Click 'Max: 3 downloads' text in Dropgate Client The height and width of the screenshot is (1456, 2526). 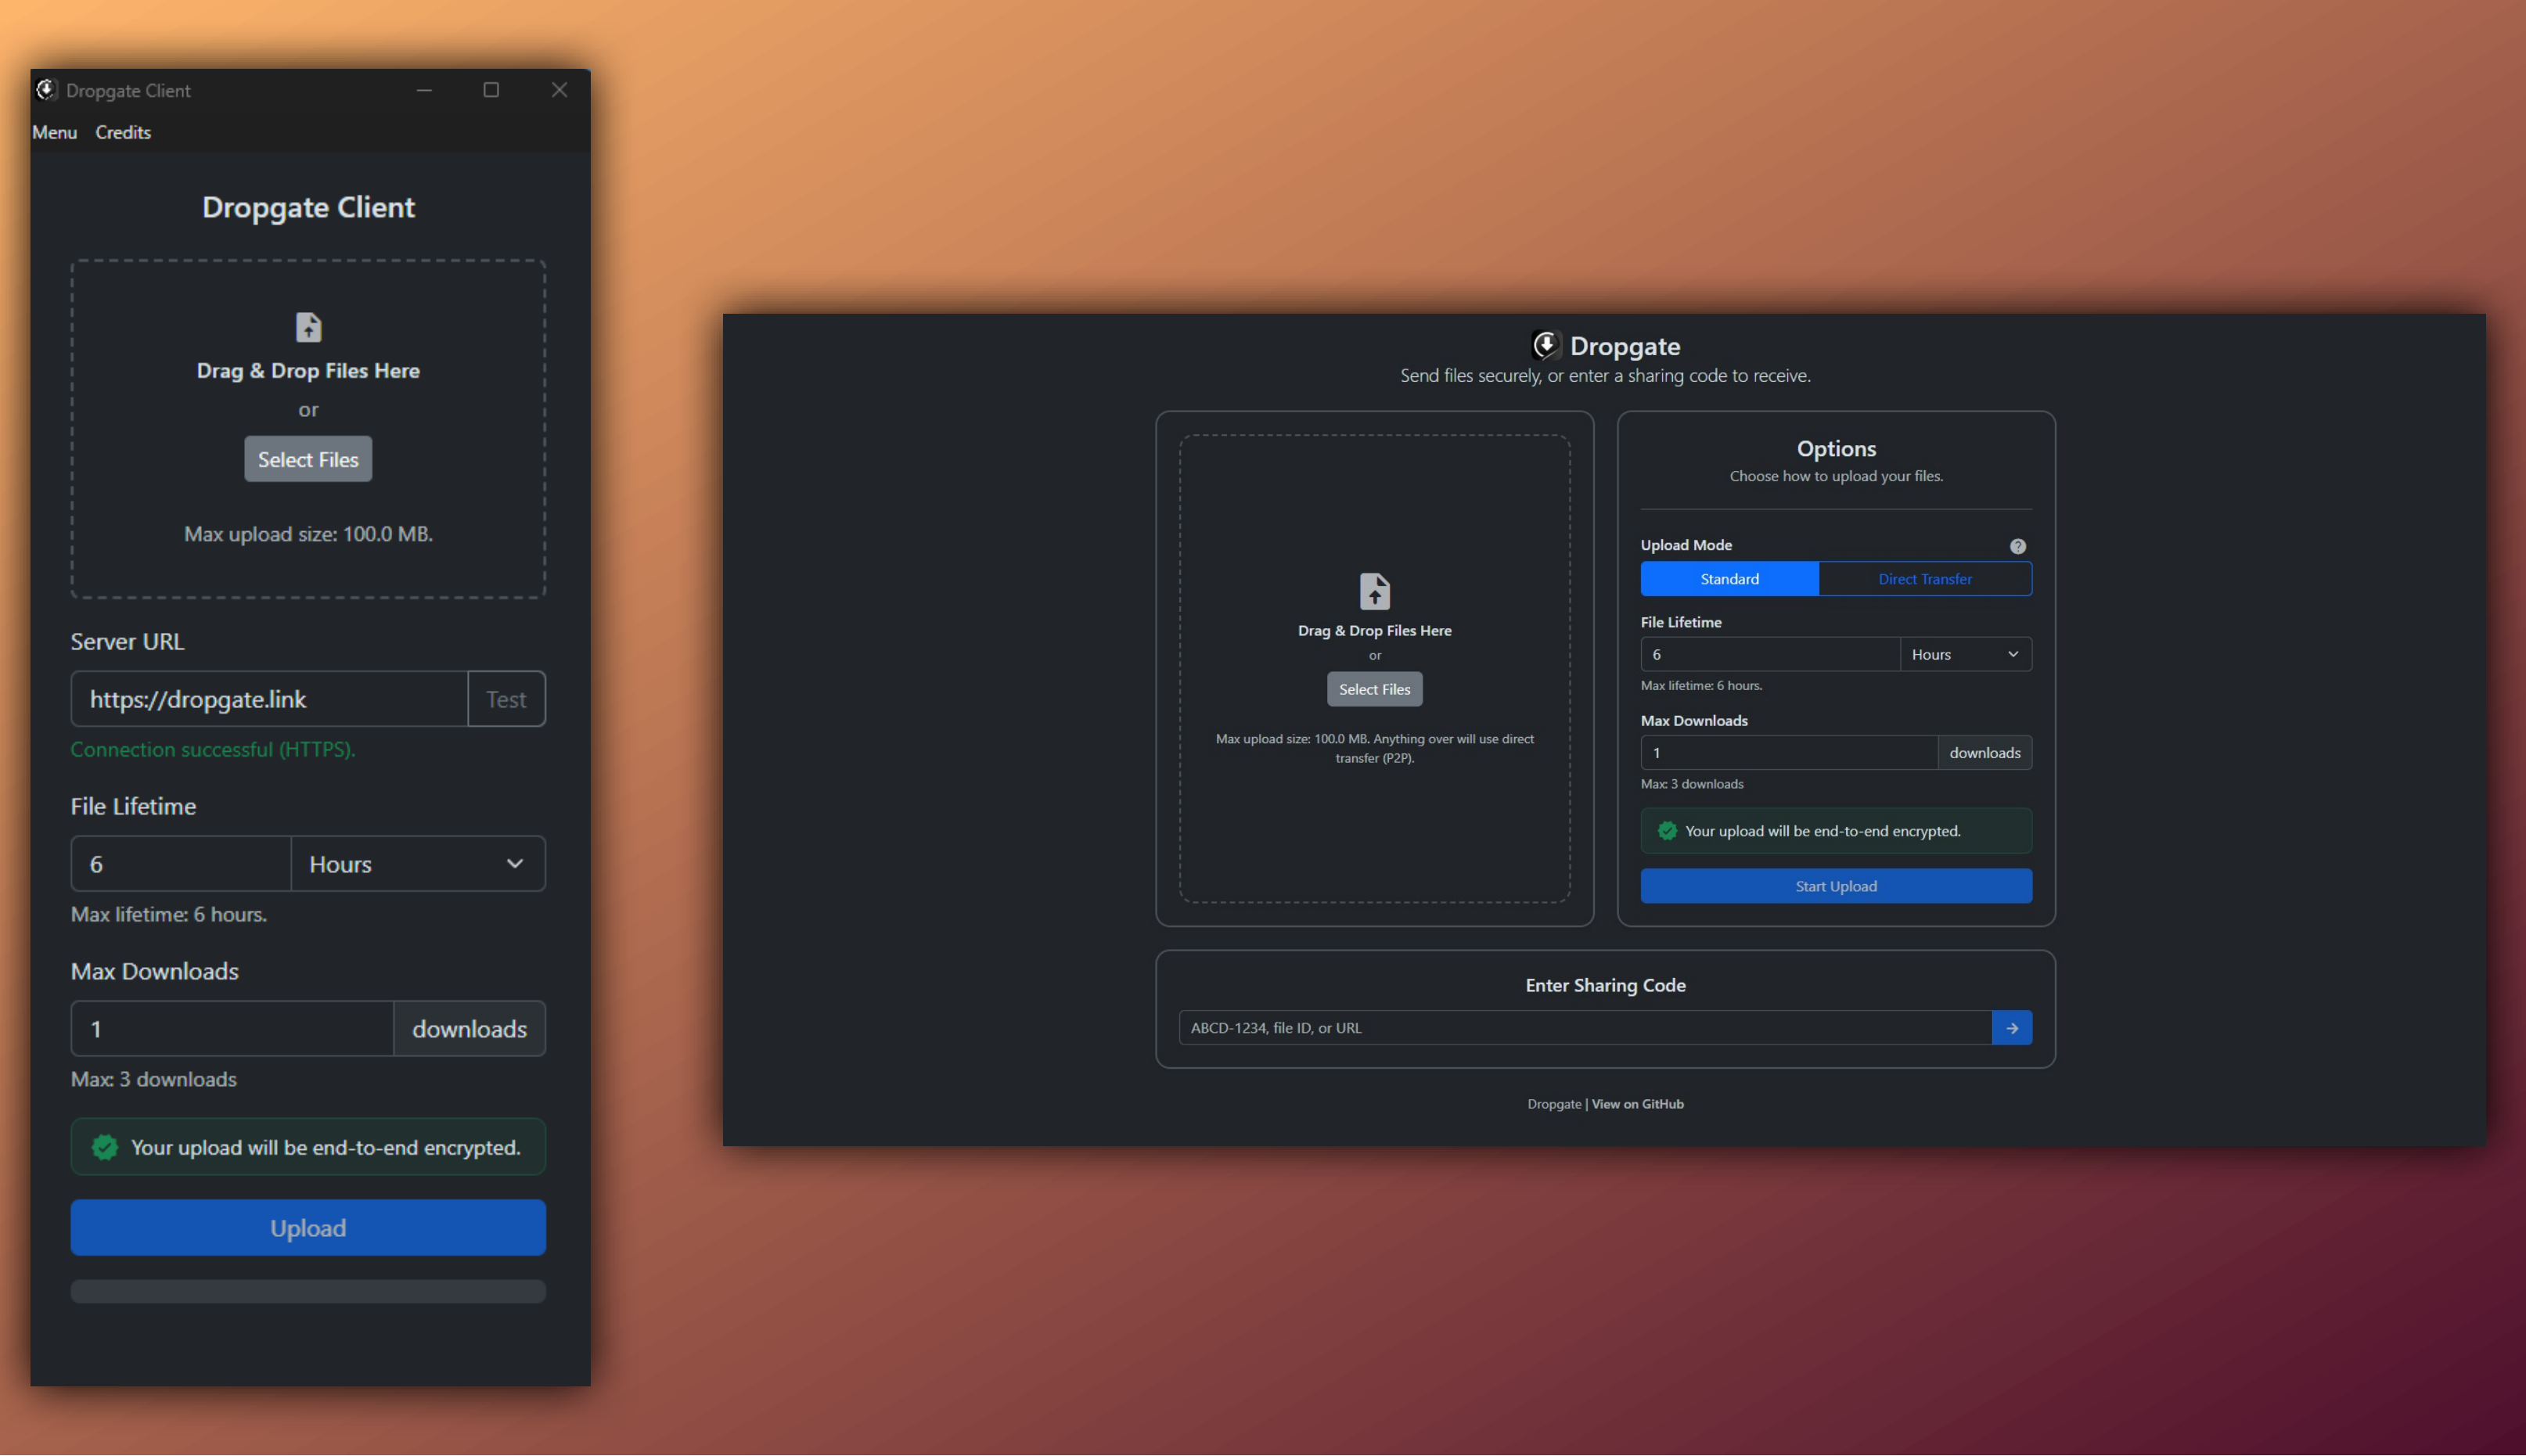point(154,1079)
